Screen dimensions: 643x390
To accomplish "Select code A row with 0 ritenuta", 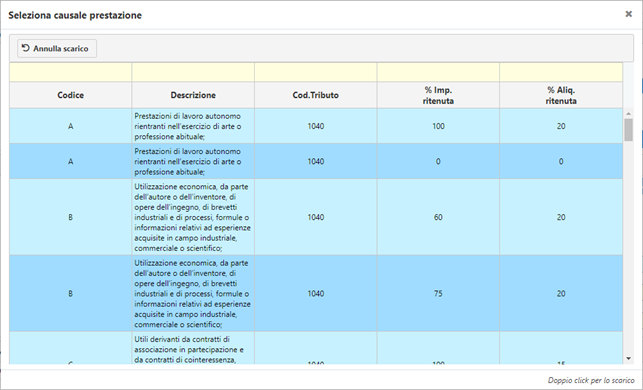I will point(316,161).
